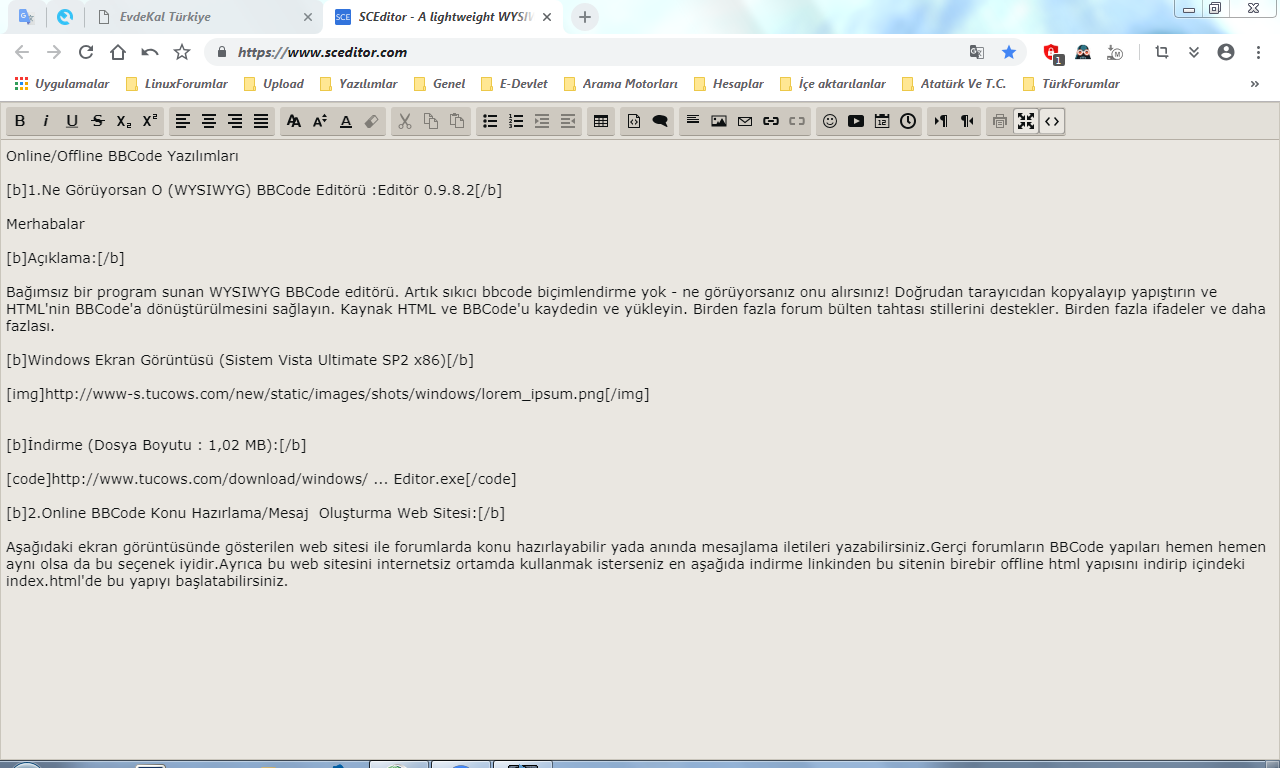Apply underline formatting
The height and width of the screenshot is (768, 1280).
pyautogui.click(x=72, y=121)
